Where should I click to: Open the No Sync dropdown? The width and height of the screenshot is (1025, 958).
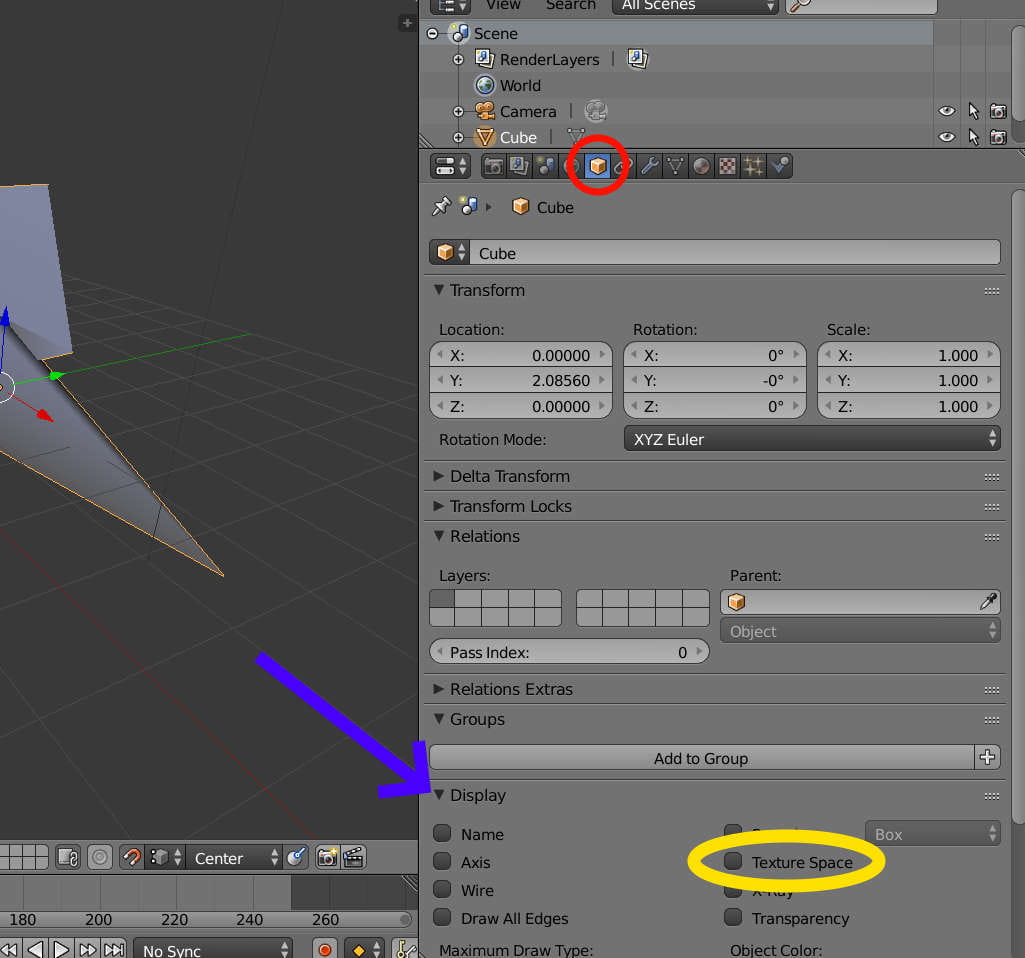coord(213,949)
